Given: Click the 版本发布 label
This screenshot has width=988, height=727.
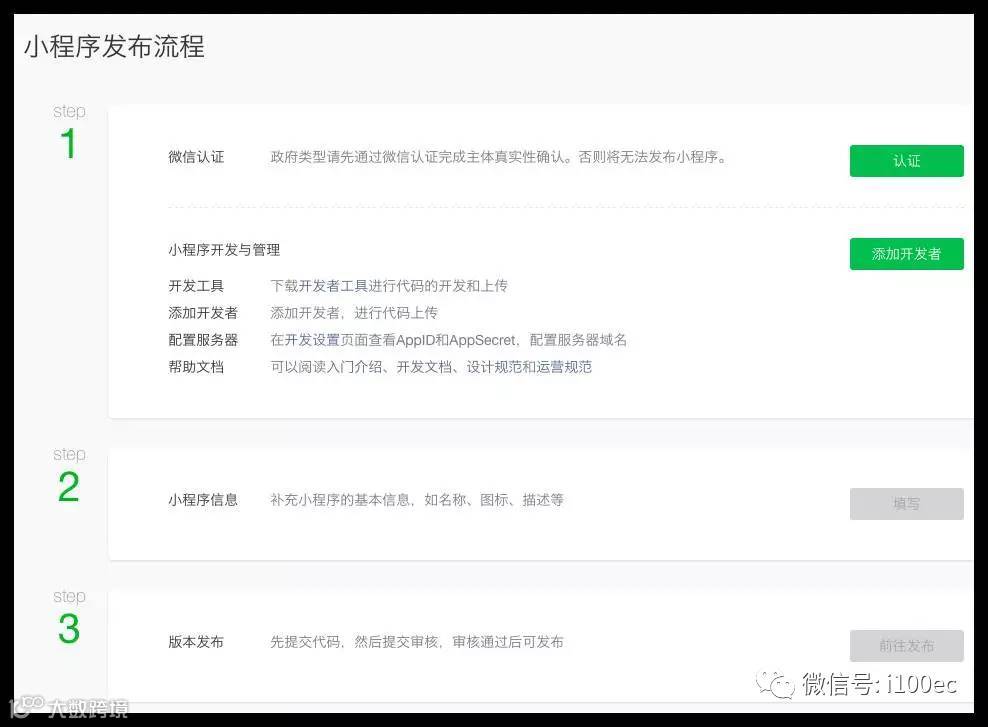Looking at the screenshot, I should [x=196, y=642].
